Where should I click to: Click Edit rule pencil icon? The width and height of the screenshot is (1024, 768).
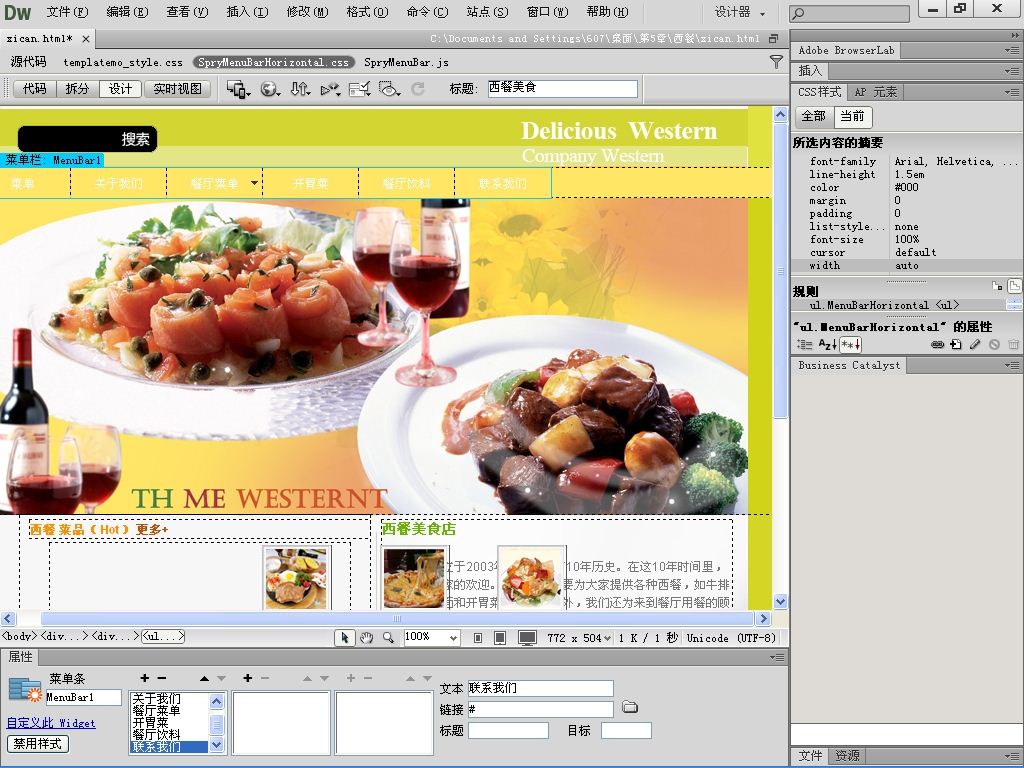point(975,344)
